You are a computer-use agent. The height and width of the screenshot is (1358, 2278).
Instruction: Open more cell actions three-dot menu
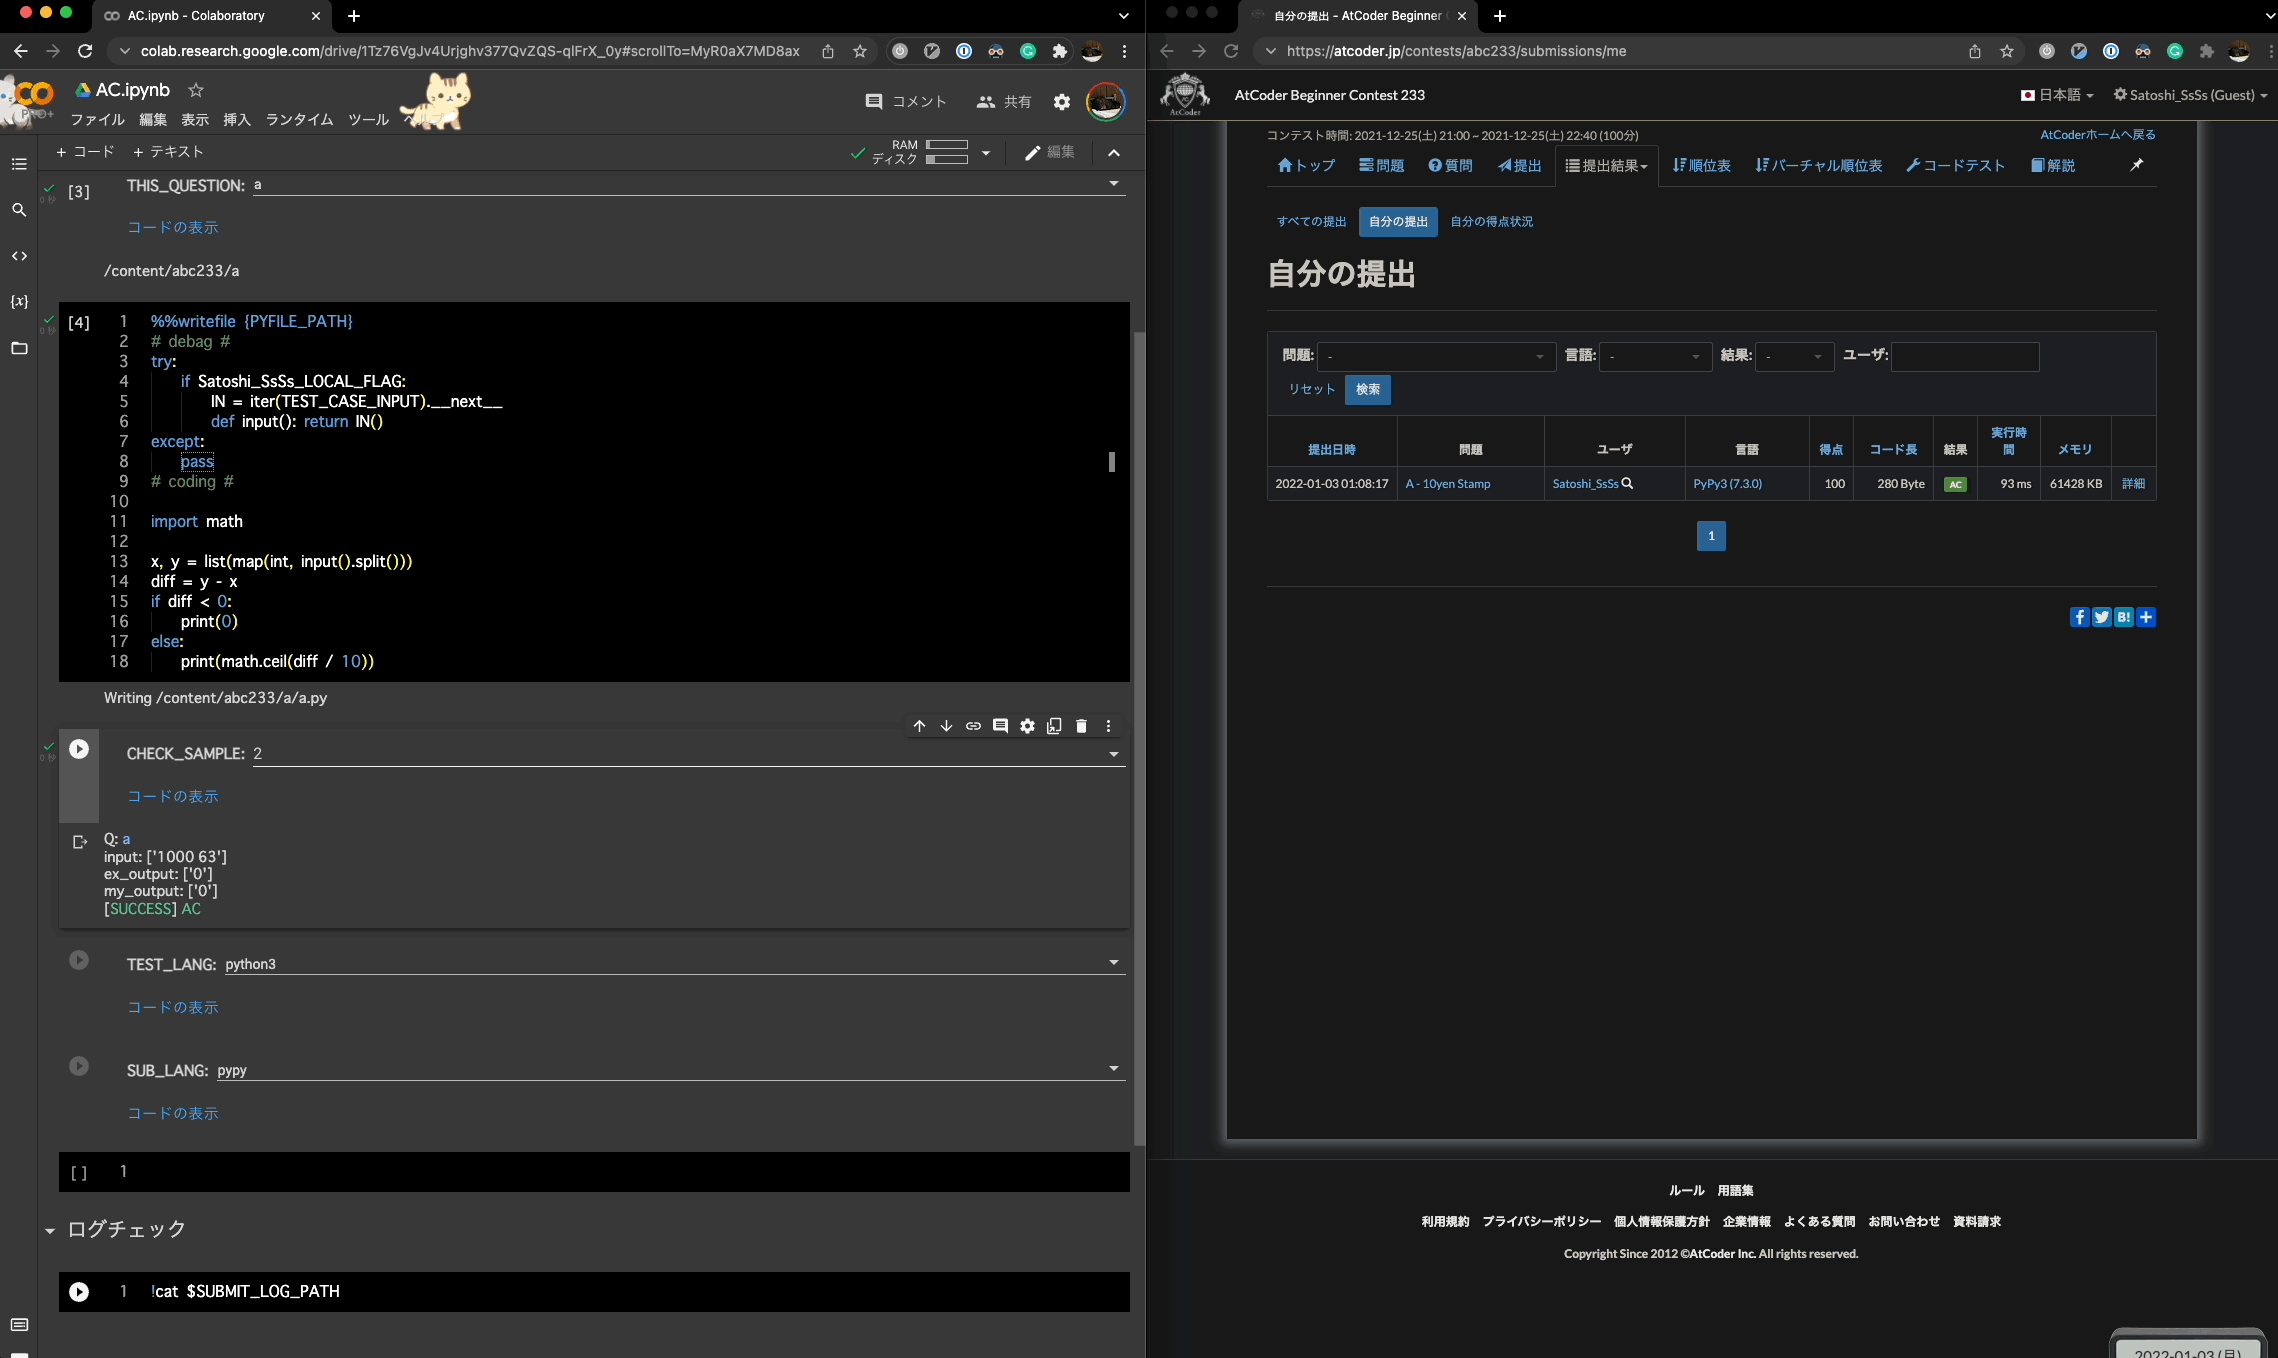pyautogui.click(x=1108, y=726)
